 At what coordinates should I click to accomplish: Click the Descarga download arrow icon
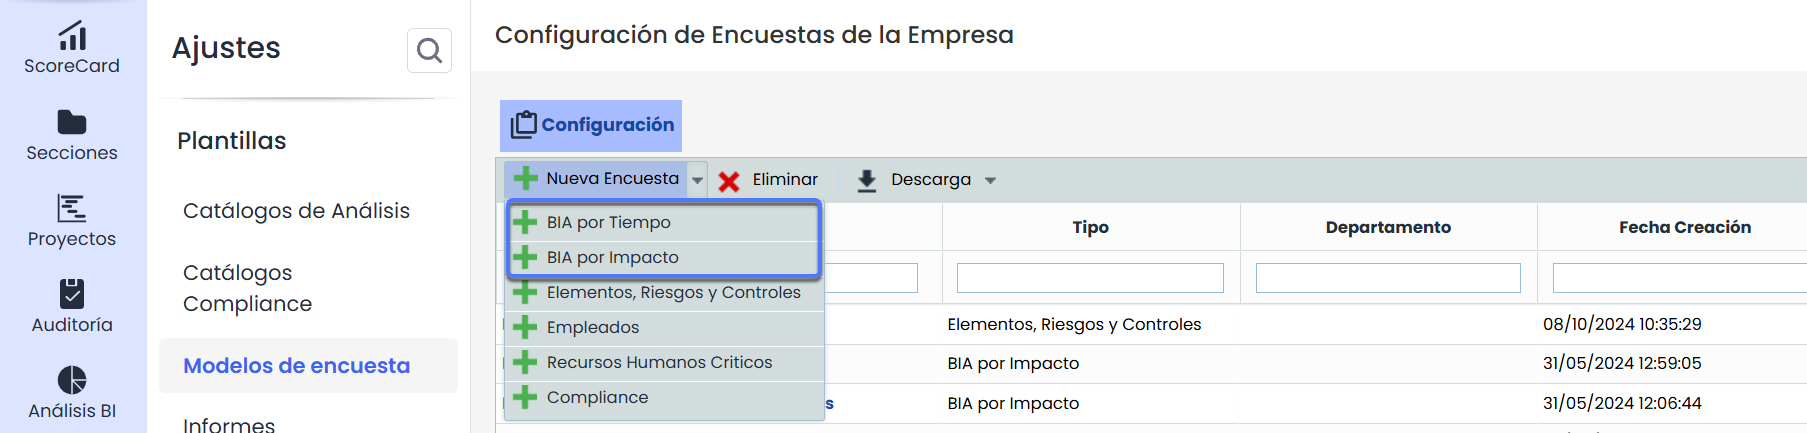click(x=867, y=180)
